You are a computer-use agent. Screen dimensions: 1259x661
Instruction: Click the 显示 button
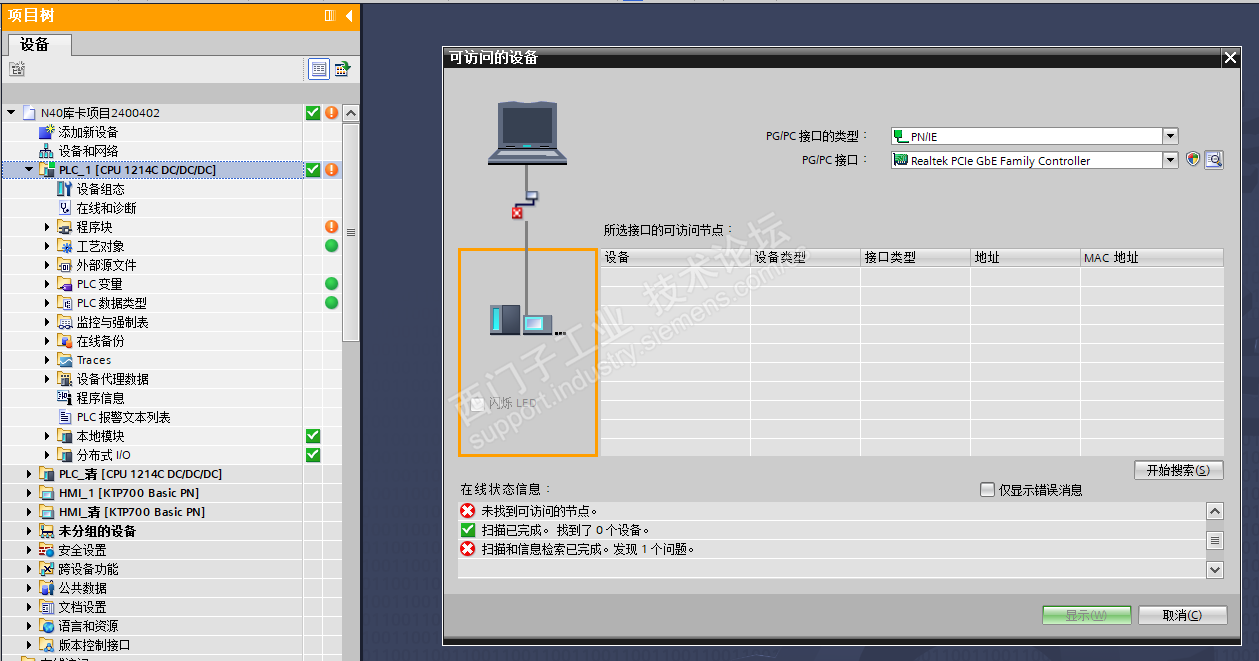click(1086, 615)
